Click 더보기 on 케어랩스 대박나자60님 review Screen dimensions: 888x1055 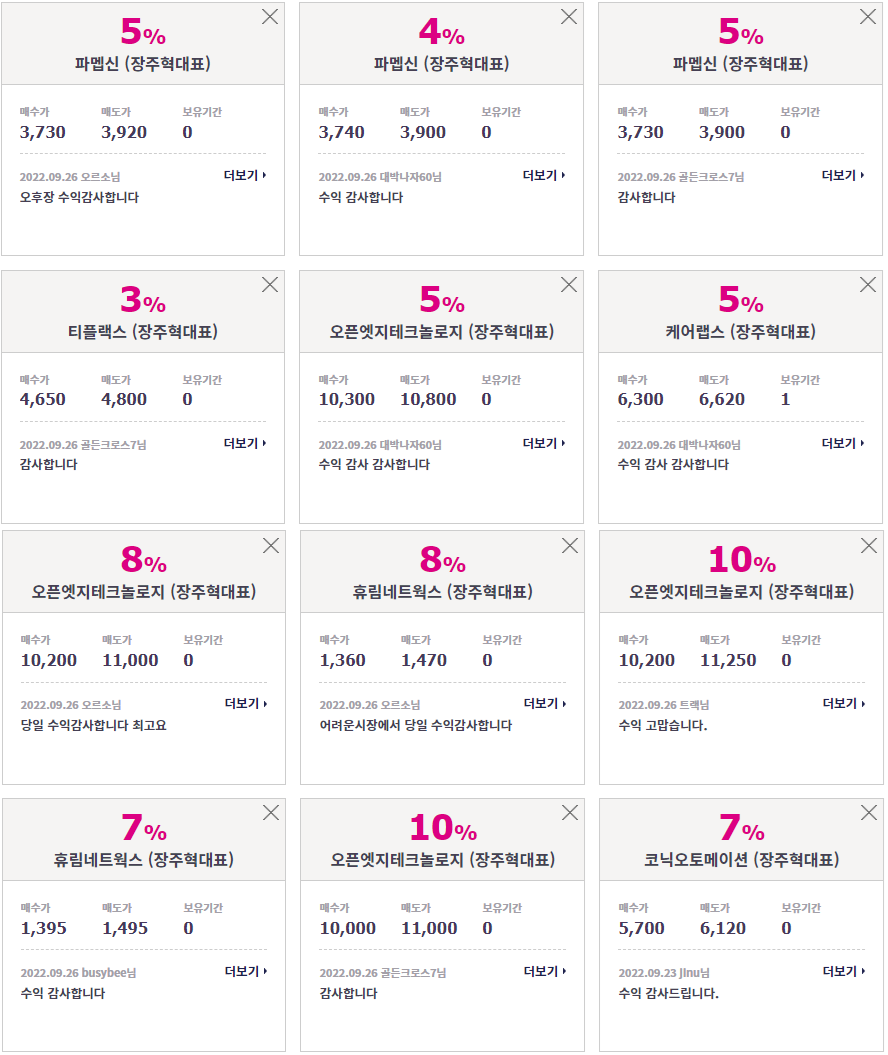pyautogui.click(x=843, y=443)
